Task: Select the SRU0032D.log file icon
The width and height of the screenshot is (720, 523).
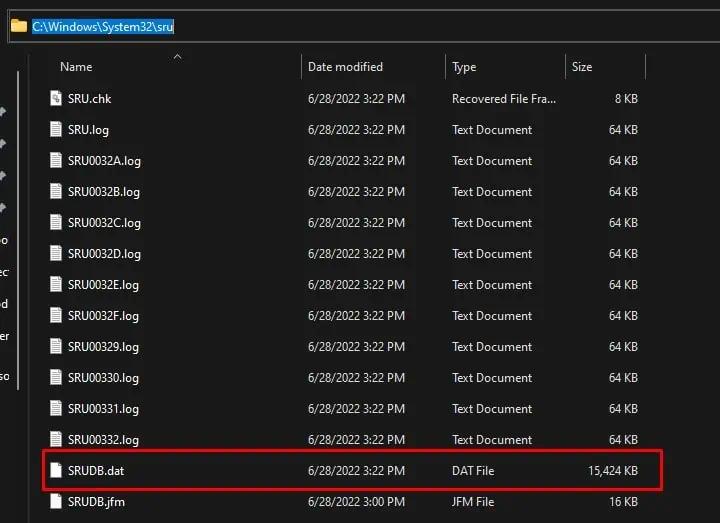Action: (56, 253)
